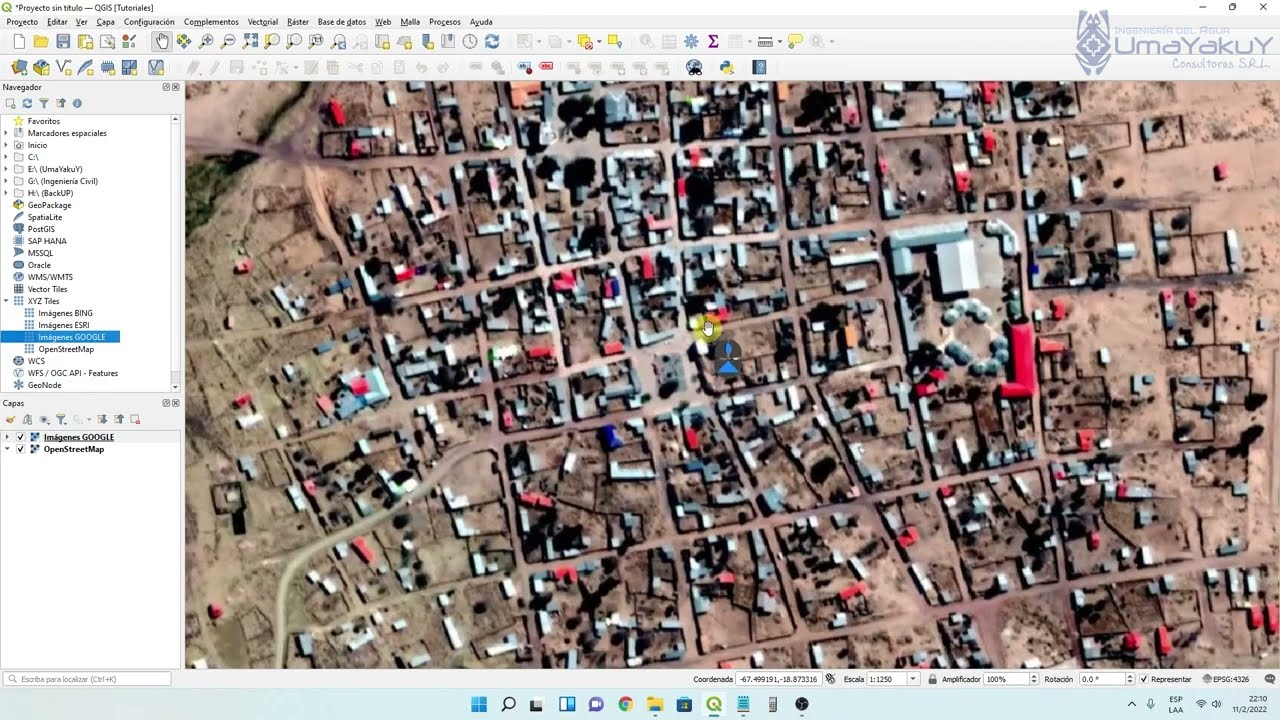This screenshot has width=1280, height=720.
Task: Open the Procesos menu
Action: (445, 21)
